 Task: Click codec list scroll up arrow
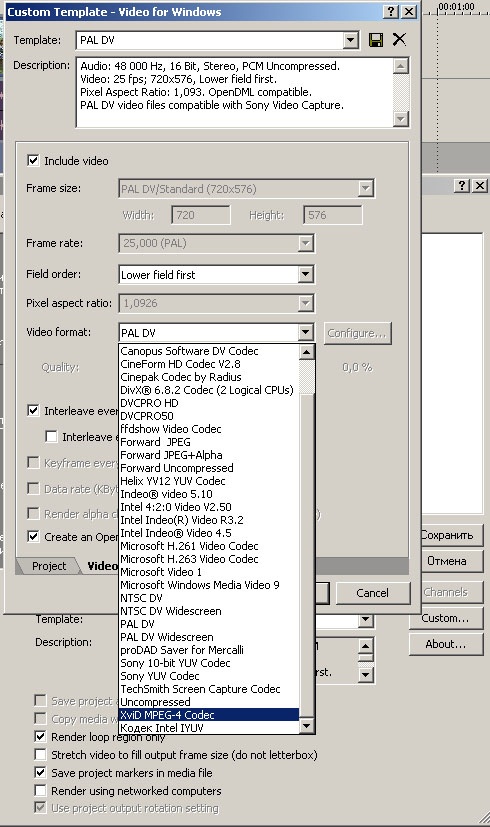pyautogui.click(x=306, y=352)
